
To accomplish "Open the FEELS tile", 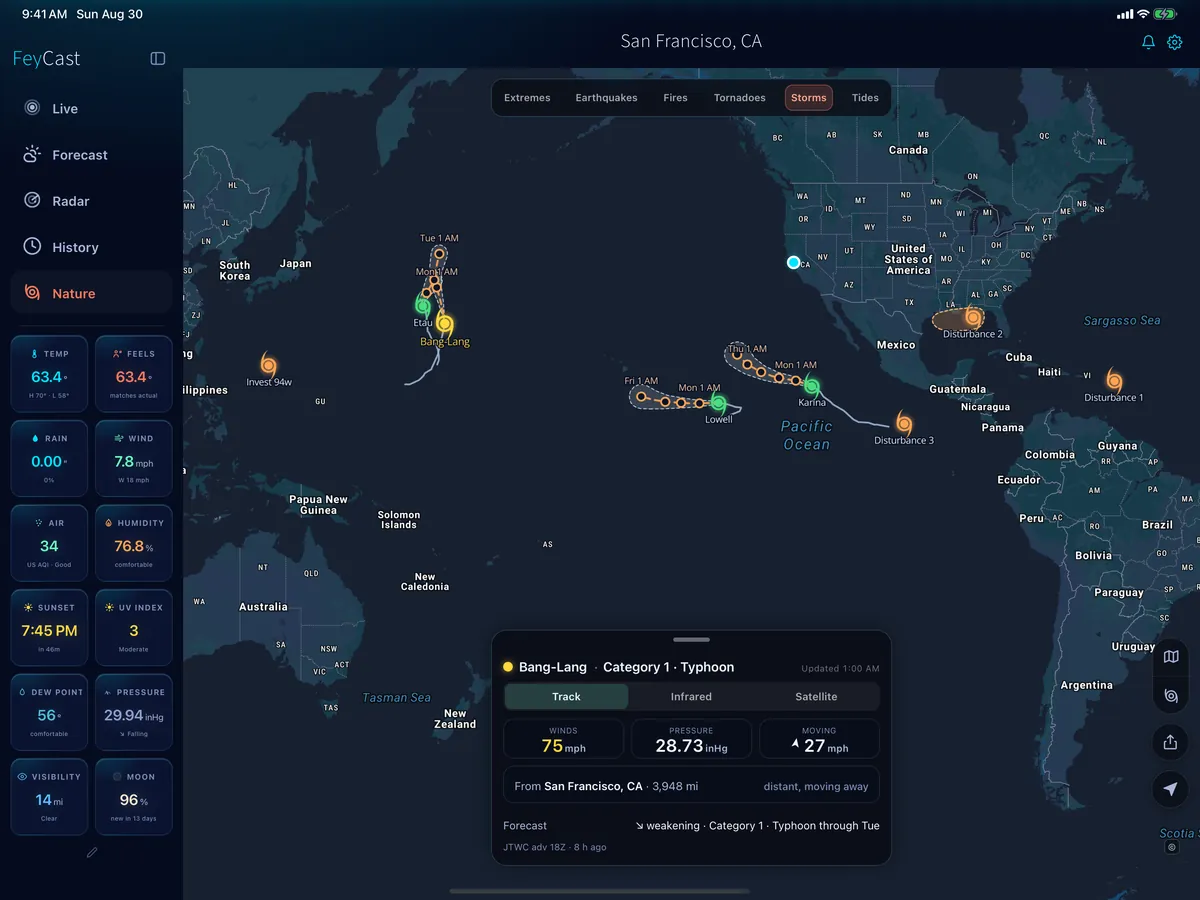I will 133,374.
